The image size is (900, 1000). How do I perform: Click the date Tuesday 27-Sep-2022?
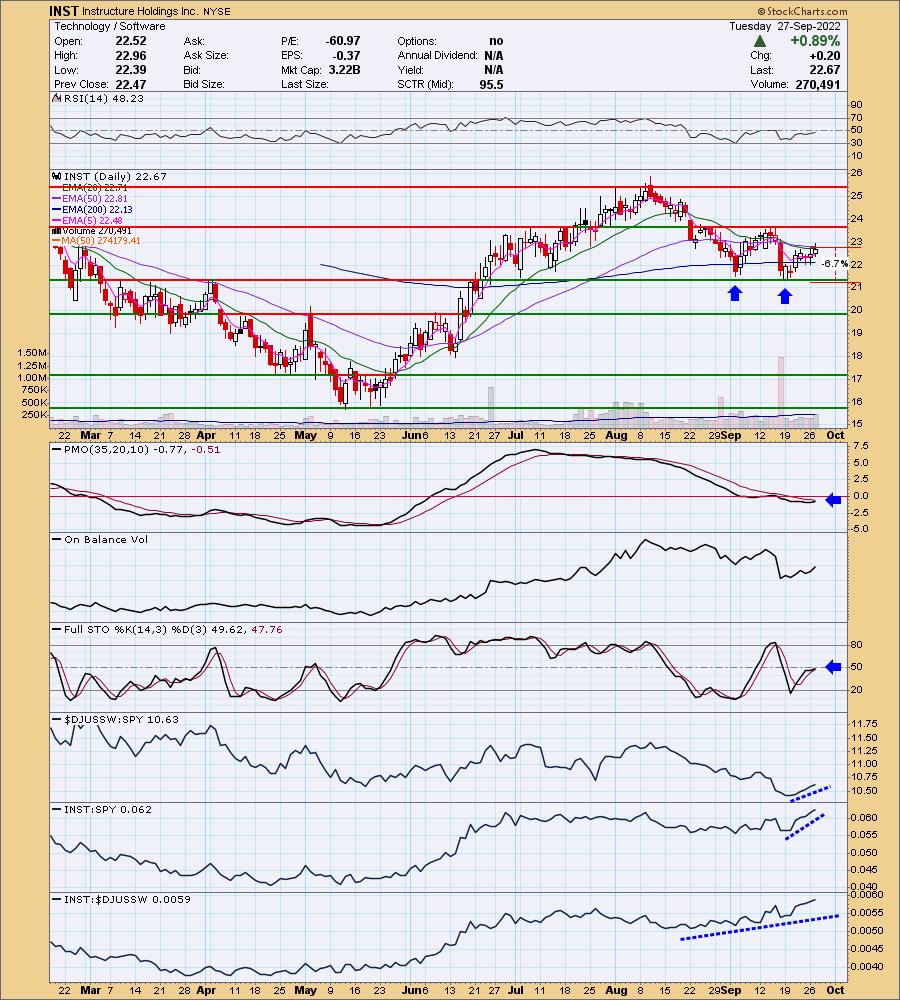tap(785, 26)
